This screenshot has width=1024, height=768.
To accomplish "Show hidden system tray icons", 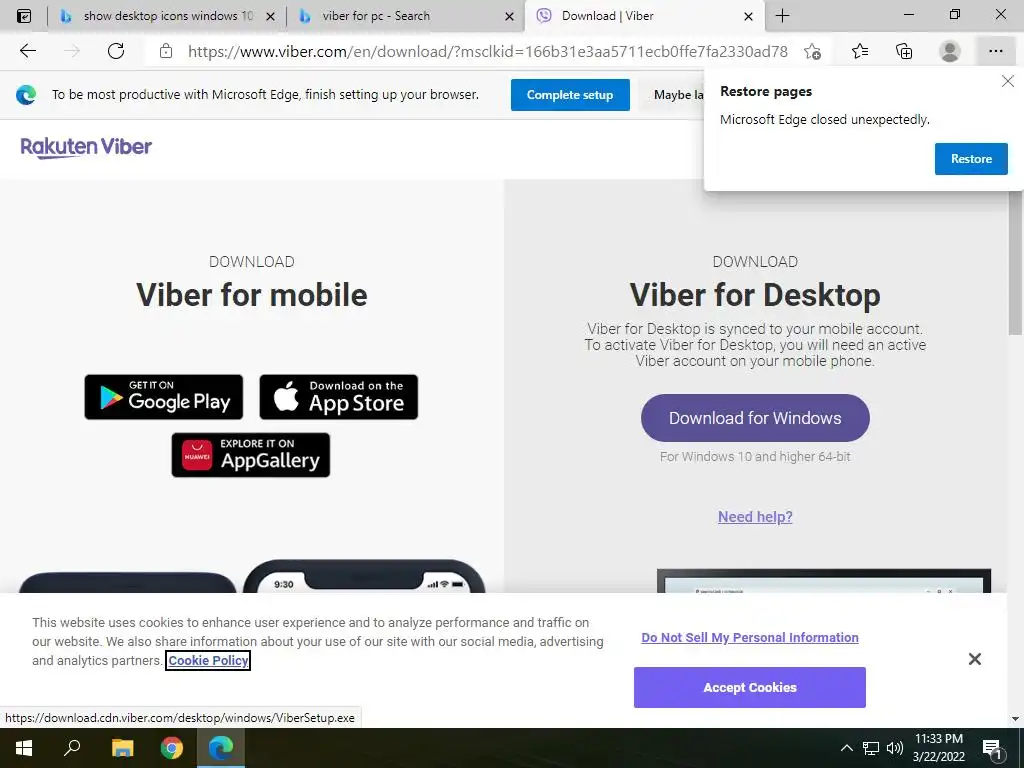I will (x=846, y=748).
